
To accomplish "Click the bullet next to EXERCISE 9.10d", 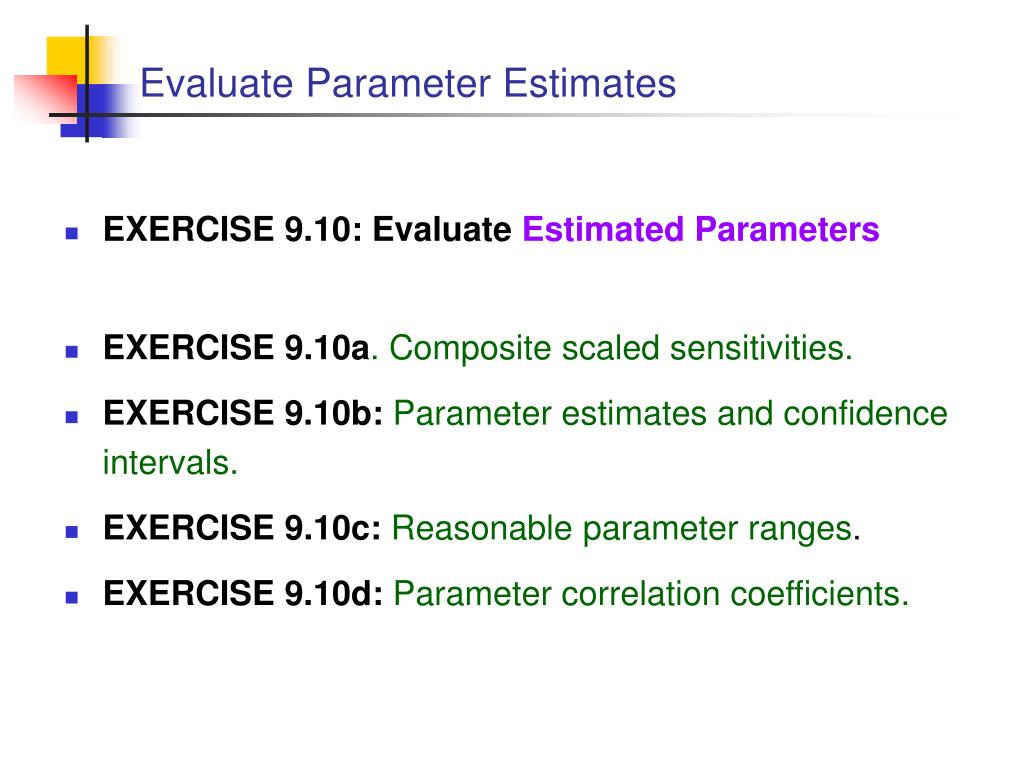I will [72, 598].
